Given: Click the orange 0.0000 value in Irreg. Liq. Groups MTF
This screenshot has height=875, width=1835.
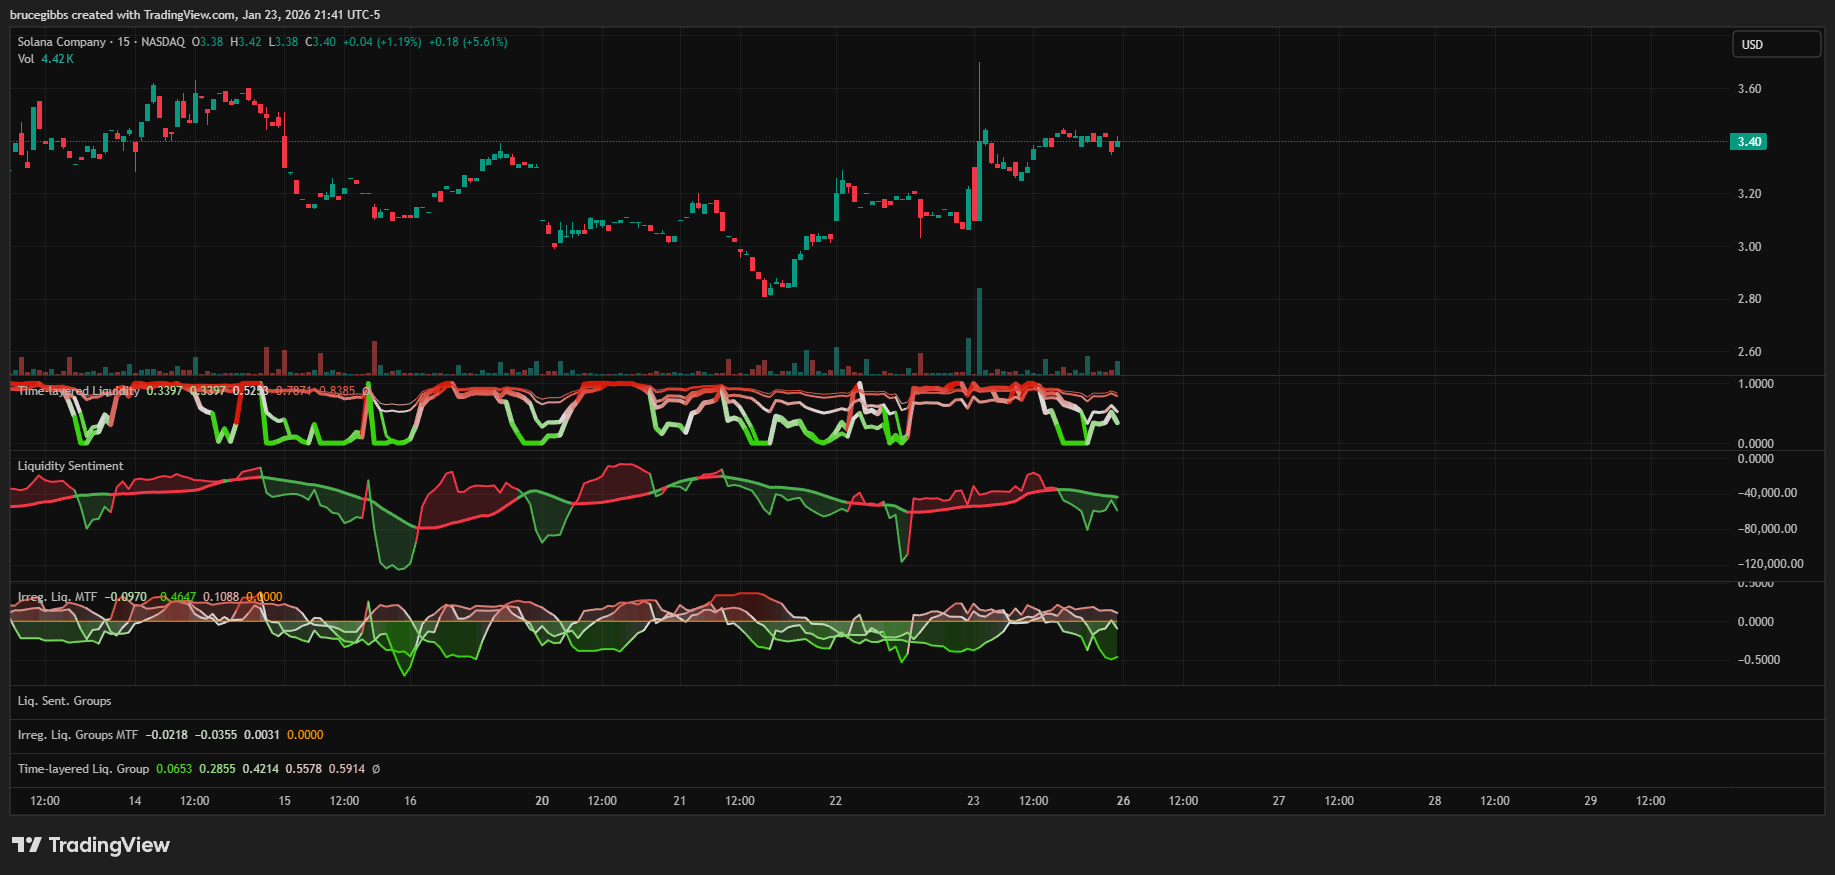Looking at the screenshot, I should (x=305, y=735).
